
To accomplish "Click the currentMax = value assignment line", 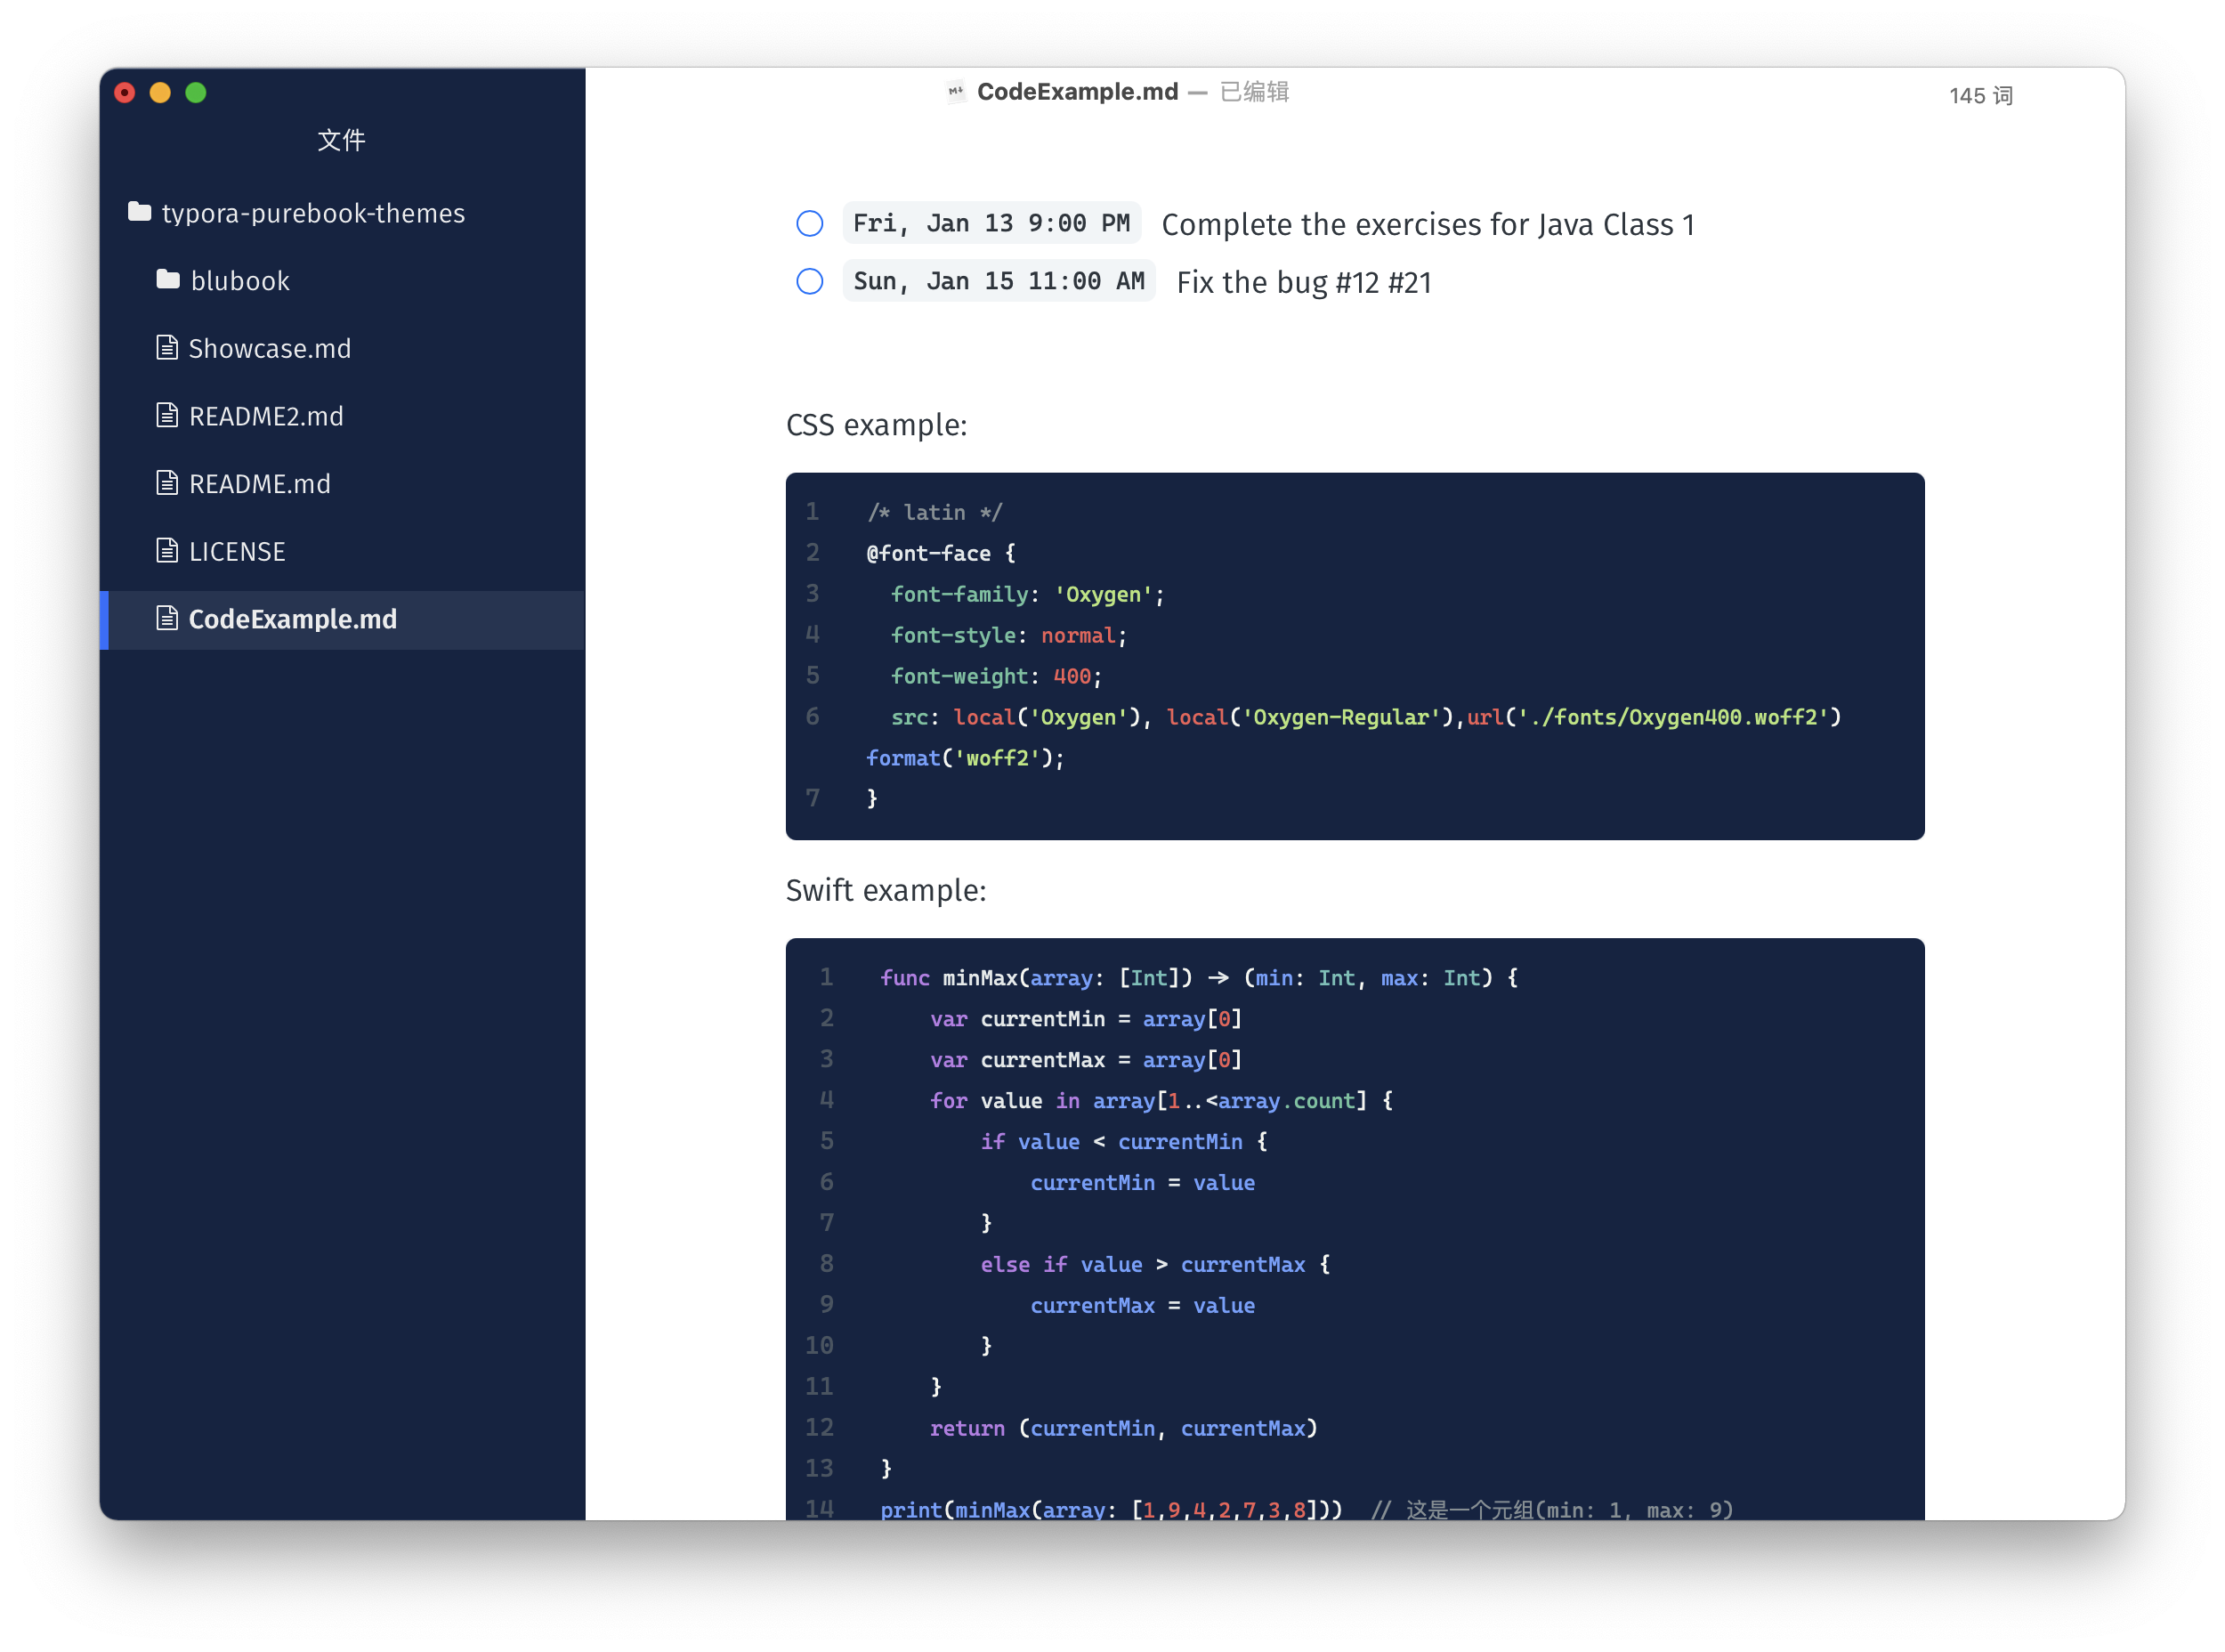I will (x=1142, y=1306).
